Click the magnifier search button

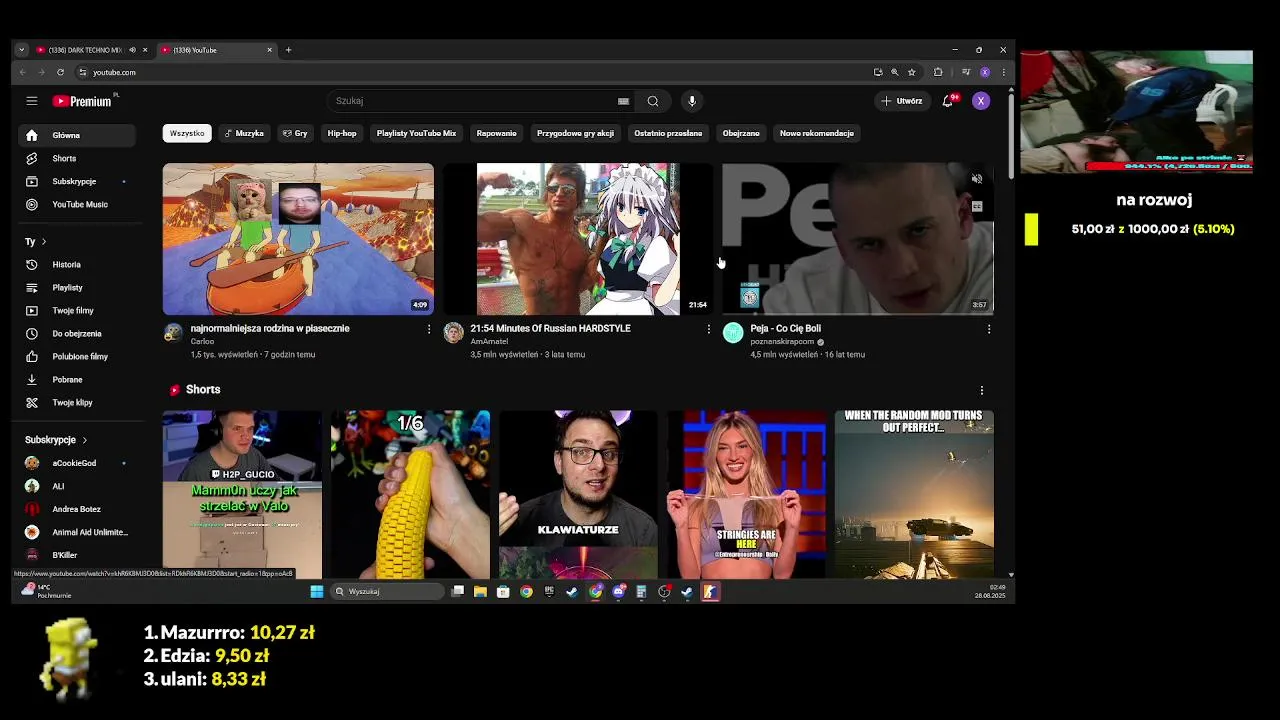point(653,101)
